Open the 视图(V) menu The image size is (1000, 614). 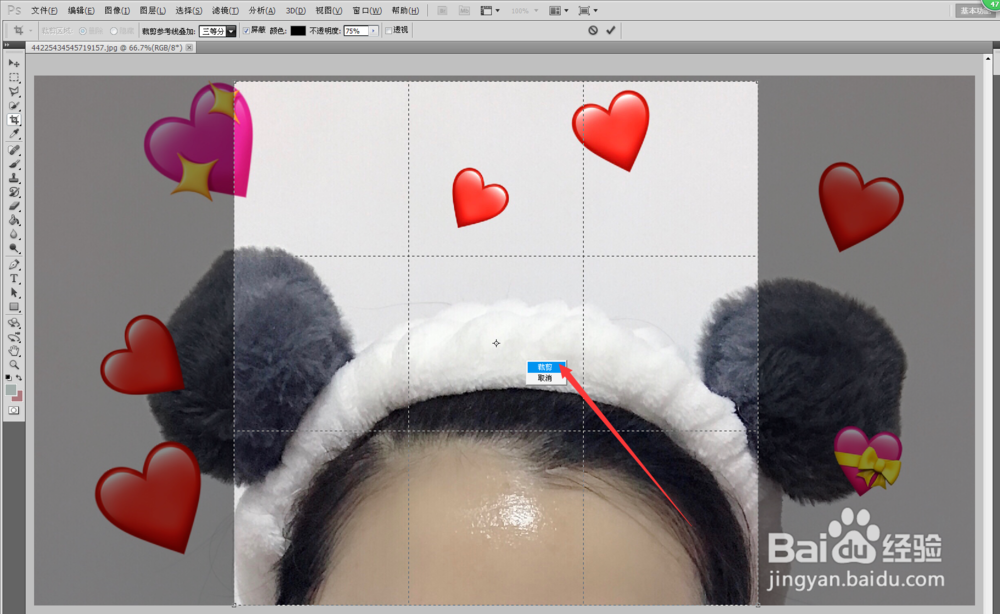coord(328,11)
